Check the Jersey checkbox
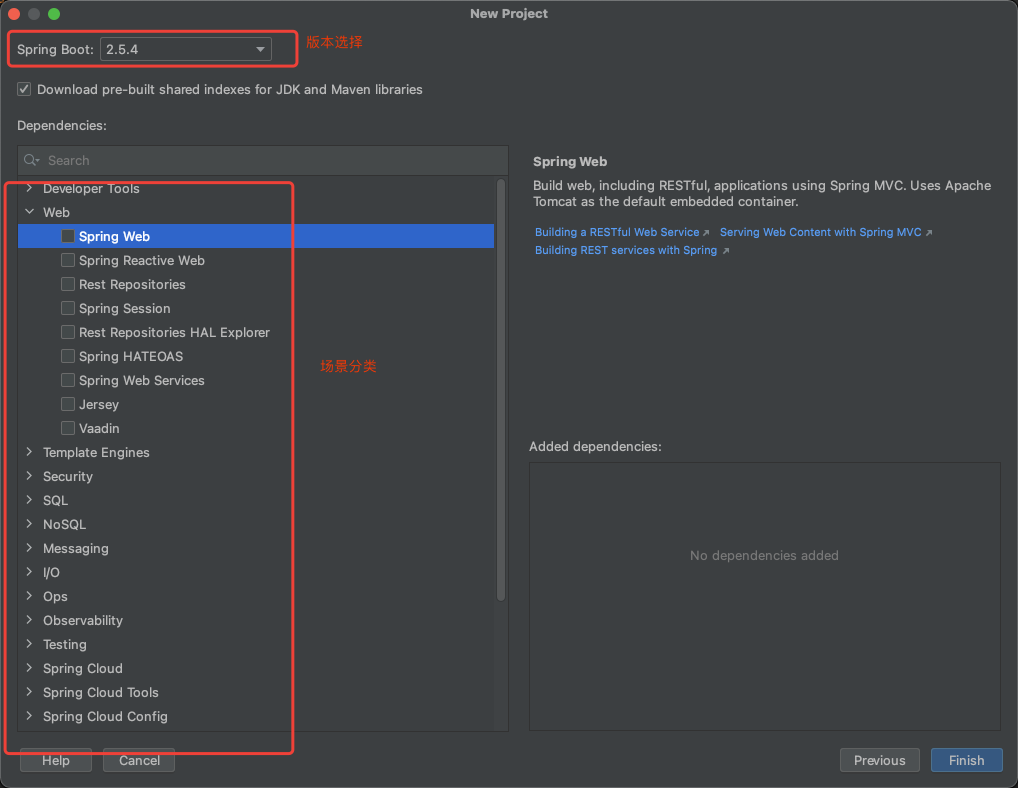1018x788 pixels. (68, 404)
